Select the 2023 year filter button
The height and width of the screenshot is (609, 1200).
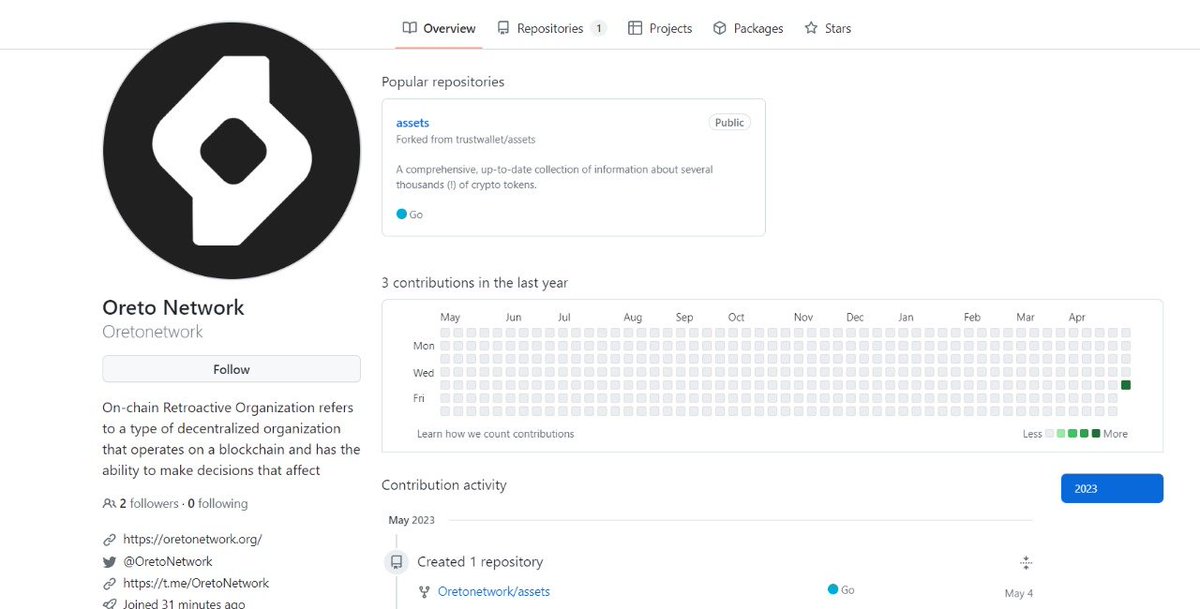(x=1112, y=488)
